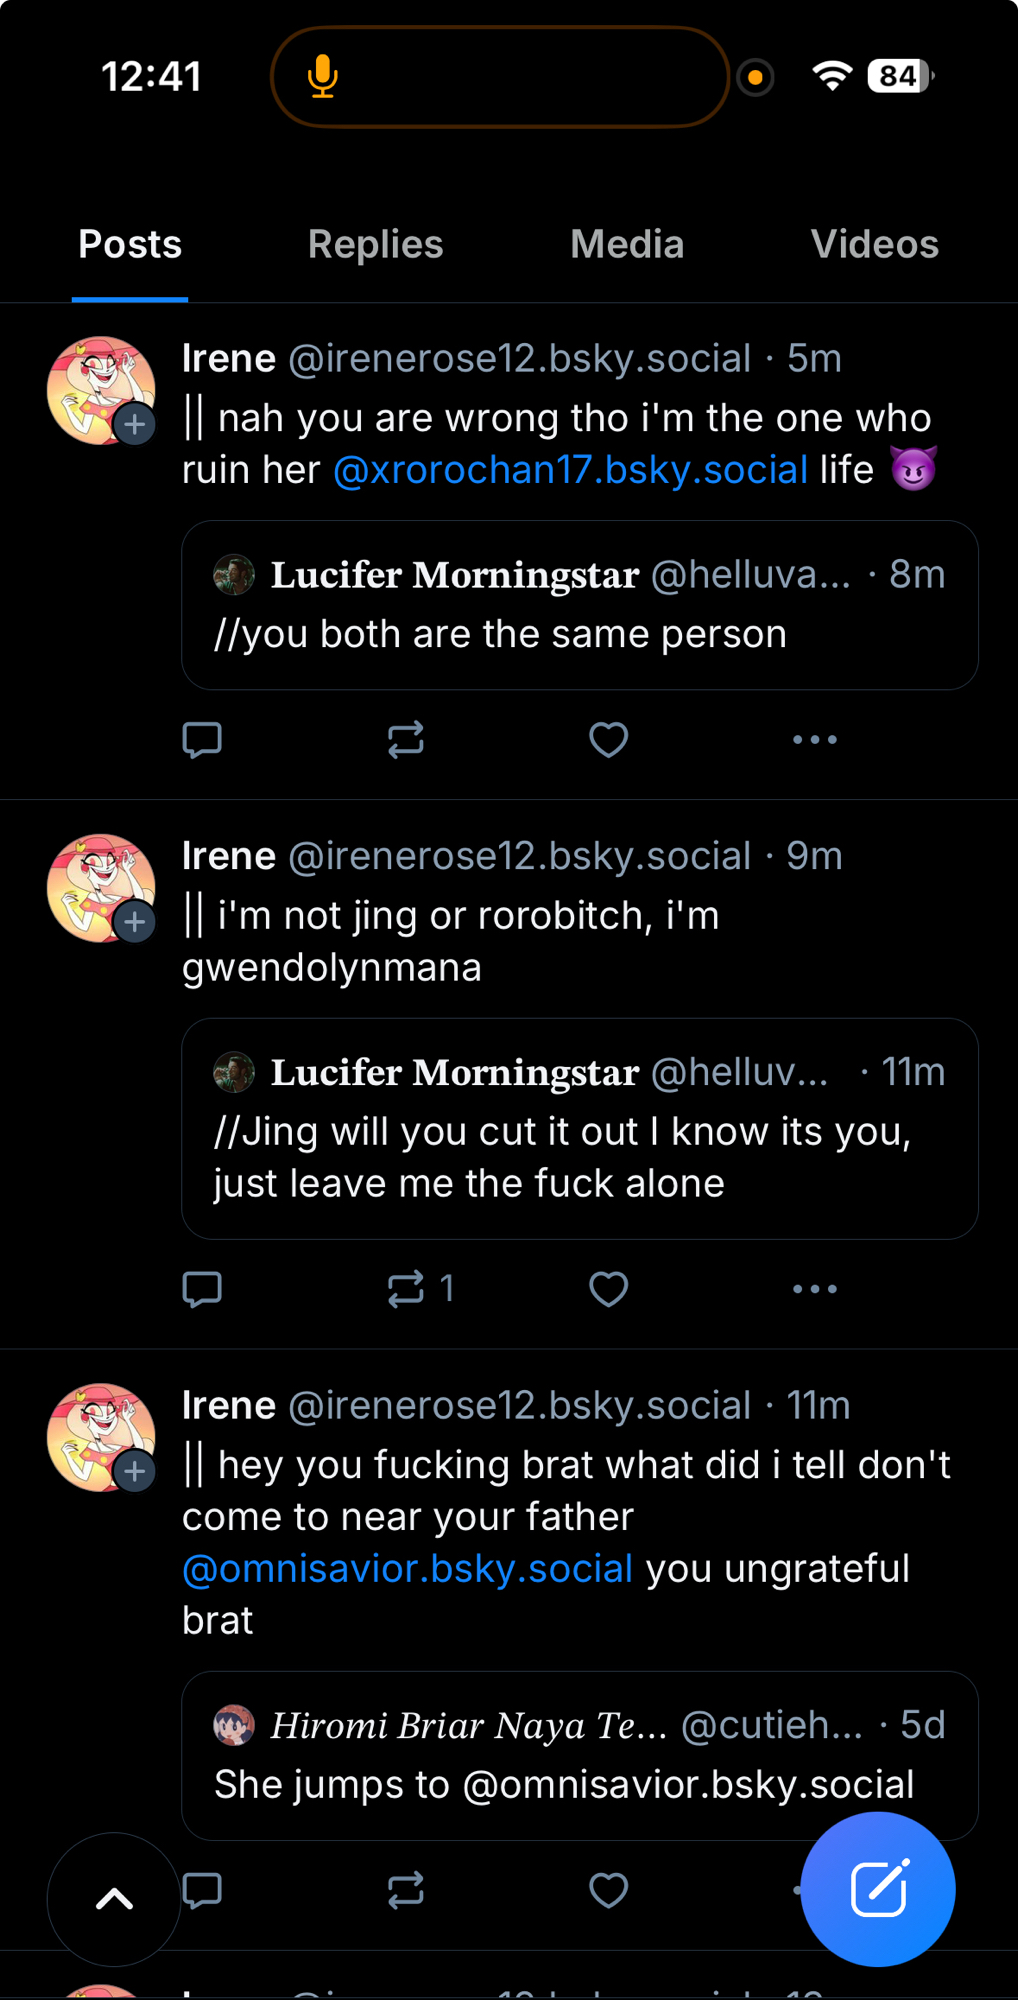Image resolution: width=1018 pixels, height=2000 pixels.
Task: Repost the 'ungrateful brat' post
Action: coord(406,1890)
